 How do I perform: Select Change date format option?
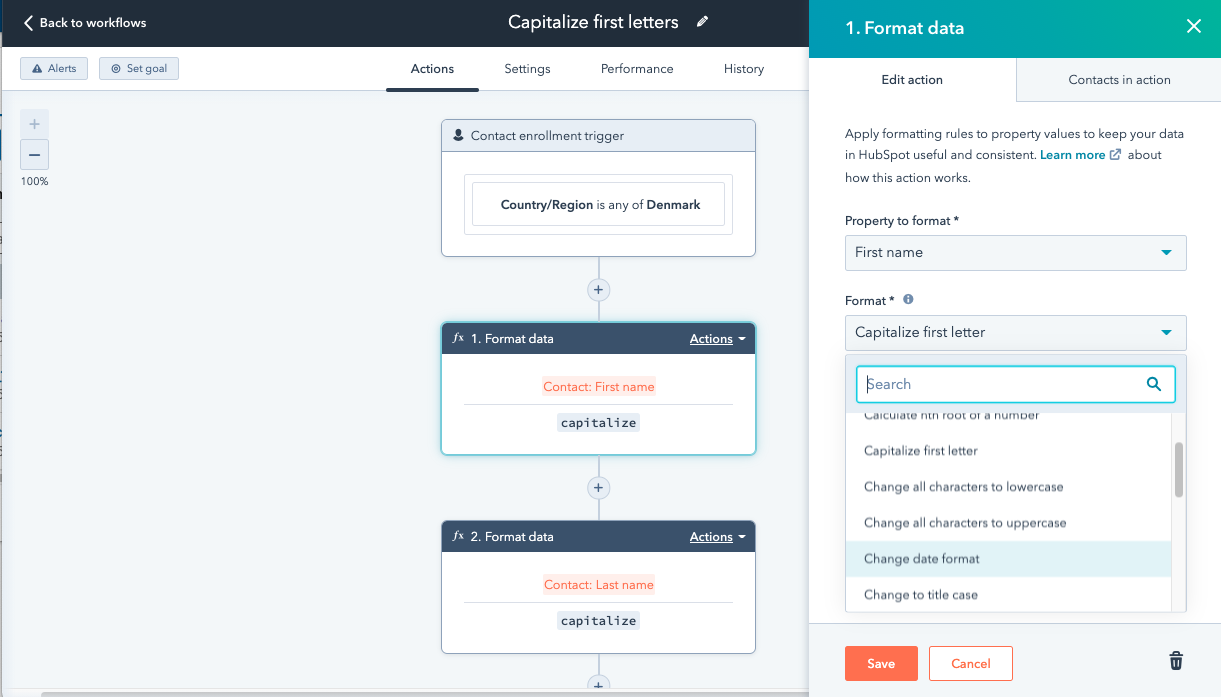pyautogui.click(x=921, y=559)
